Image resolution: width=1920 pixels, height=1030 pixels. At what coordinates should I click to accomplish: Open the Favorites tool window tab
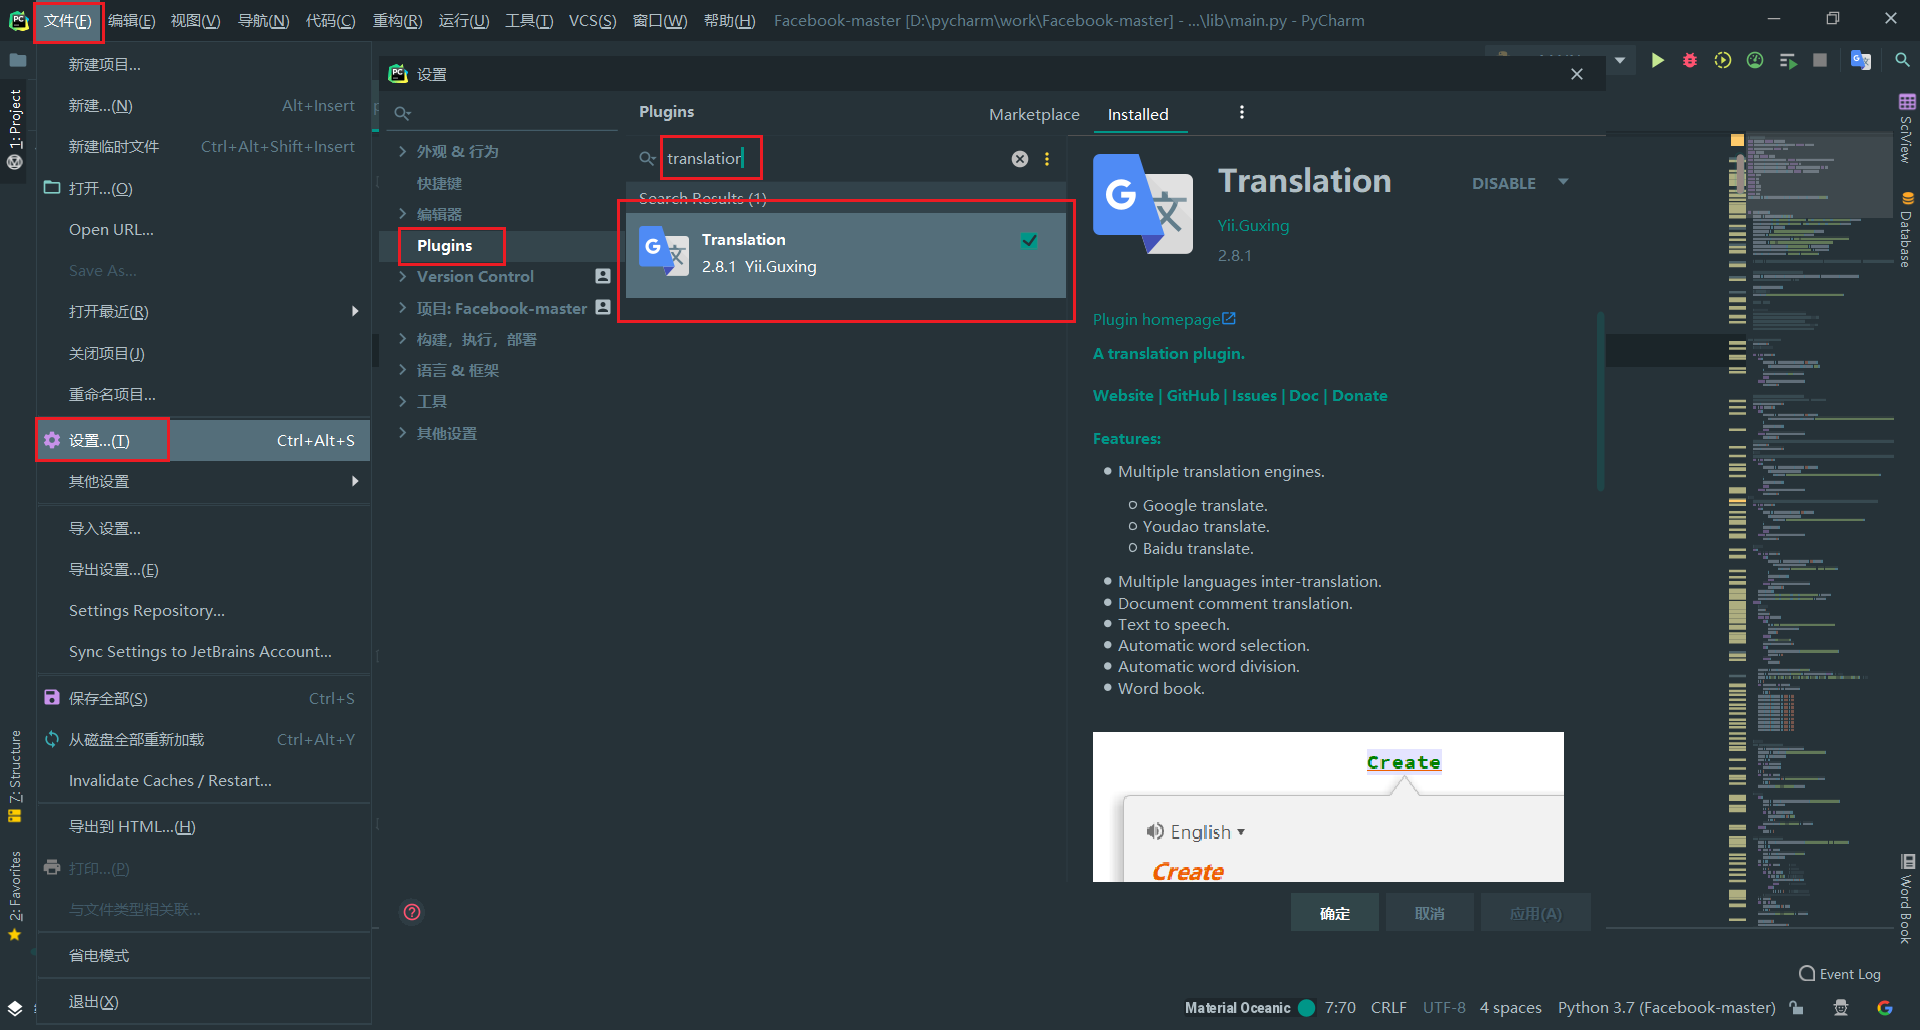coord(15,895)
